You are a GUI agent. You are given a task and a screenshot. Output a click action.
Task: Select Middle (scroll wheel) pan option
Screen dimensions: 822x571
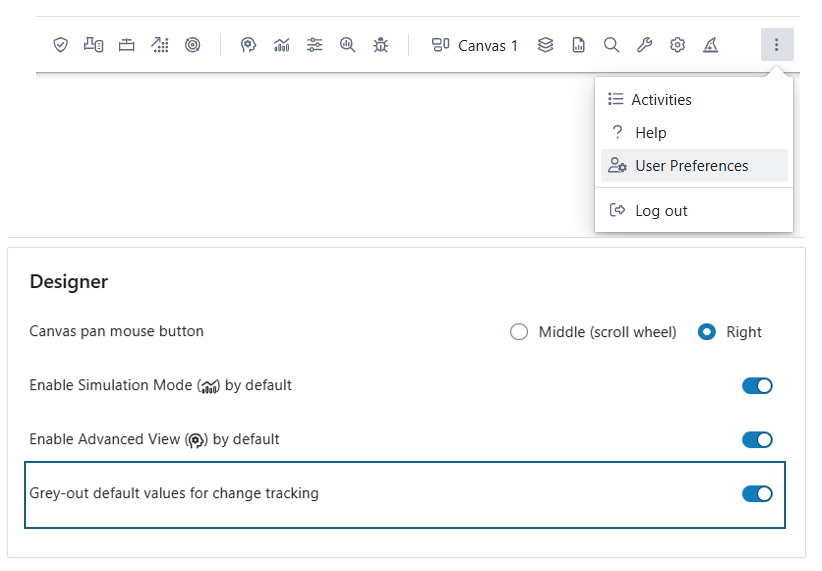519,332
